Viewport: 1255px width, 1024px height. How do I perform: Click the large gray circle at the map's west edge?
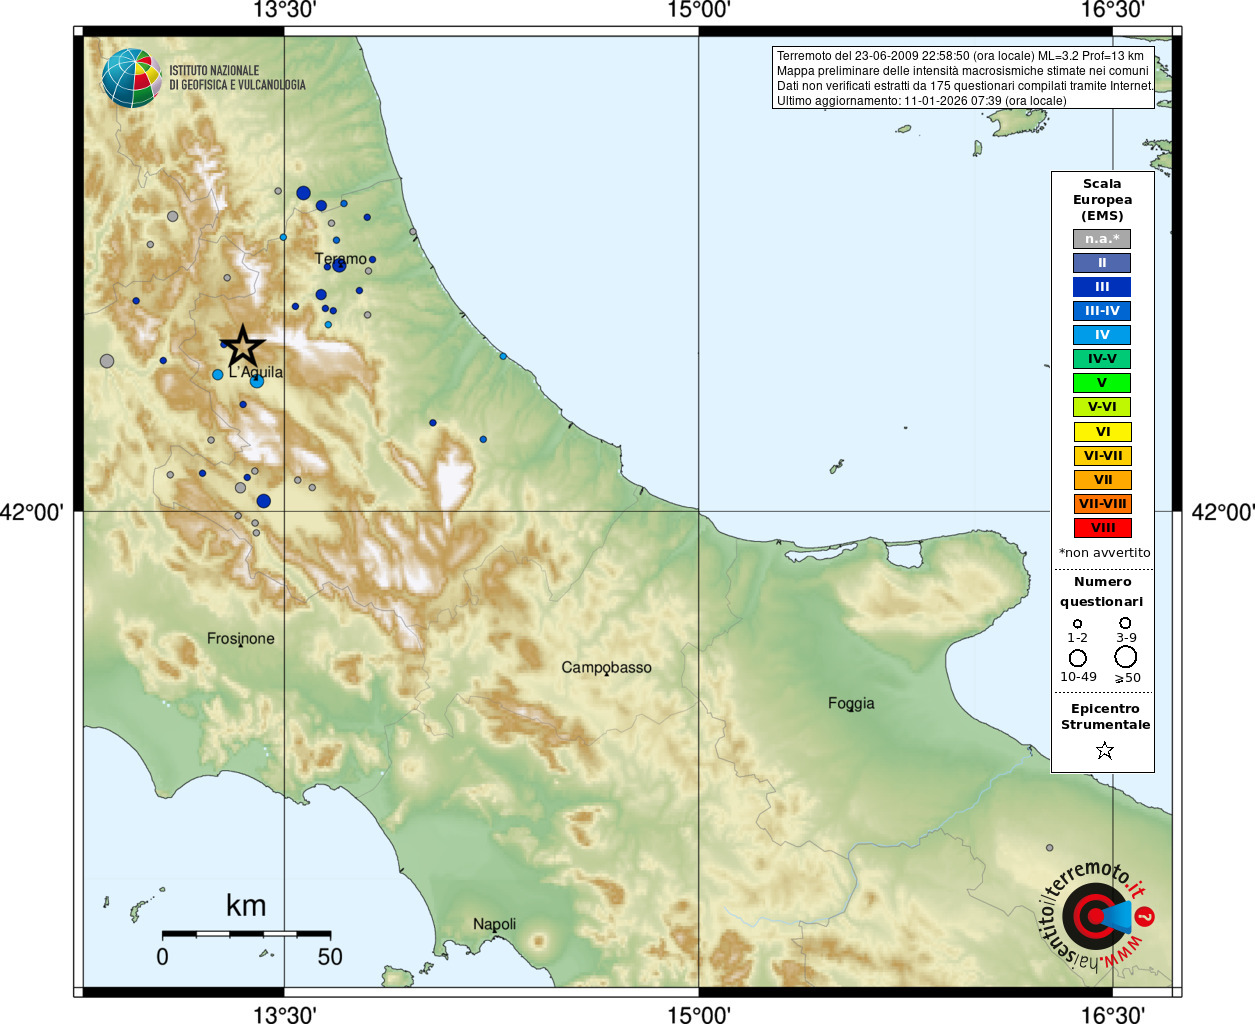[107, 361]
